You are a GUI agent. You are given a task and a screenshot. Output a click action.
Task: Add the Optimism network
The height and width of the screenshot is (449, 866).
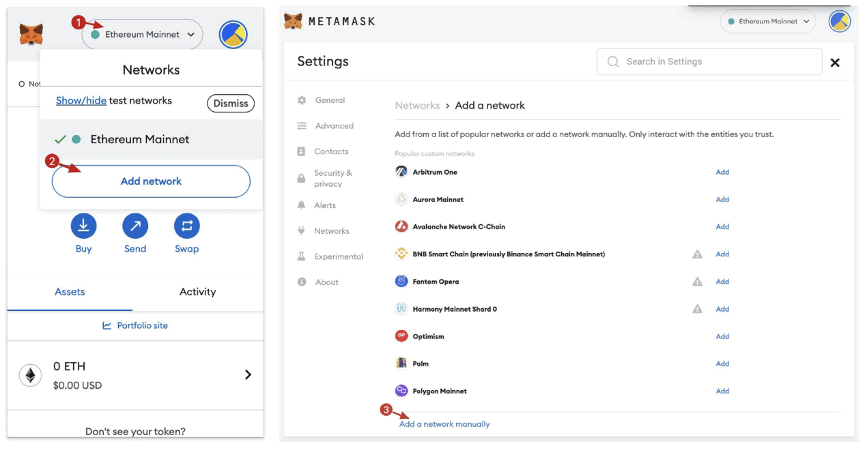click(722, 336)
